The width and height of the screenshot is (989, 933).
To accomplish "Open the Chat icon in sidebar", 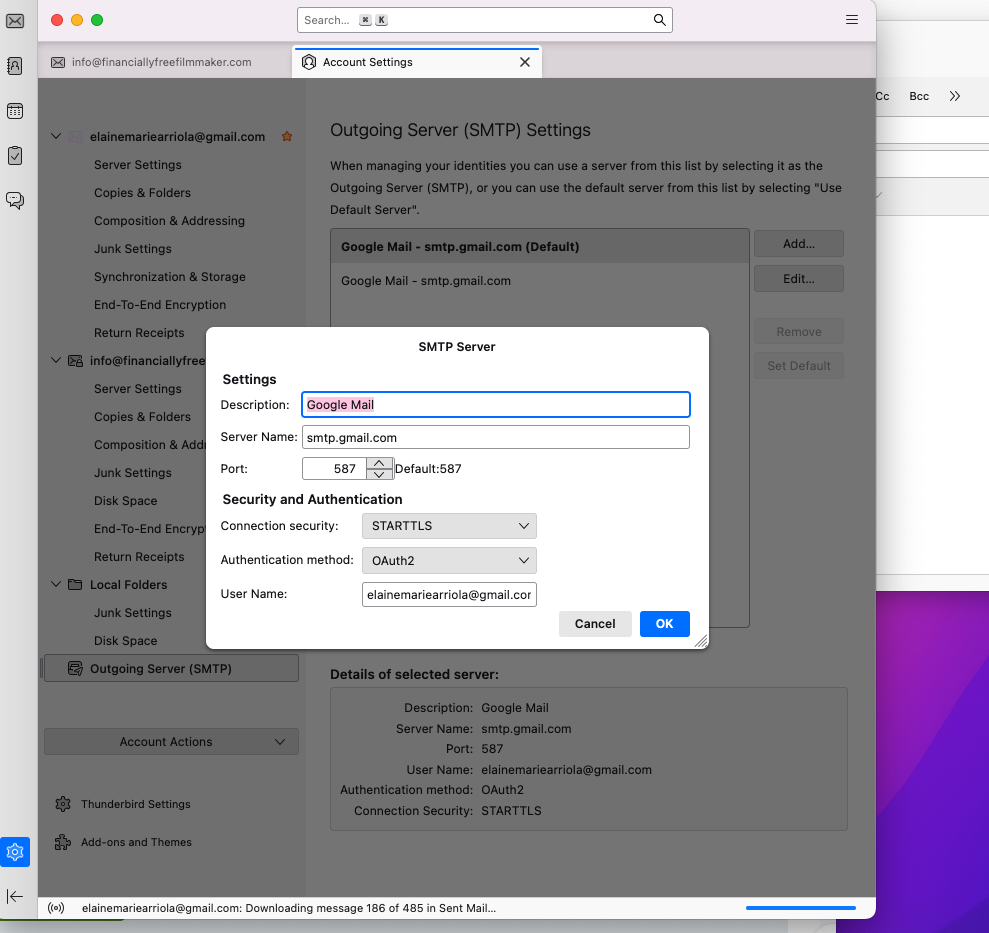I will [x=15, y=201].
